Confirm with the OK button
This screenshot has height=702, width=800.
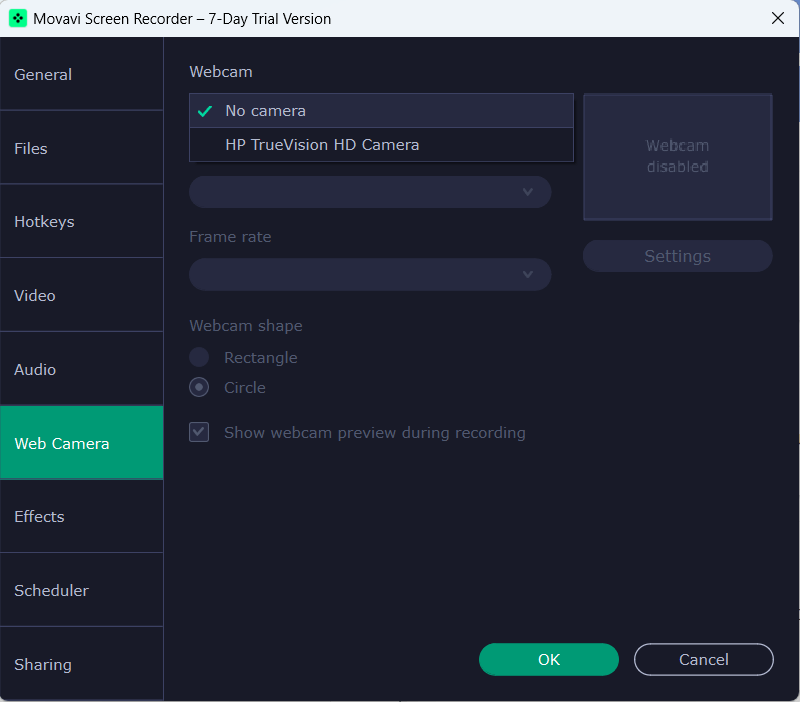[x=549, y=660]
